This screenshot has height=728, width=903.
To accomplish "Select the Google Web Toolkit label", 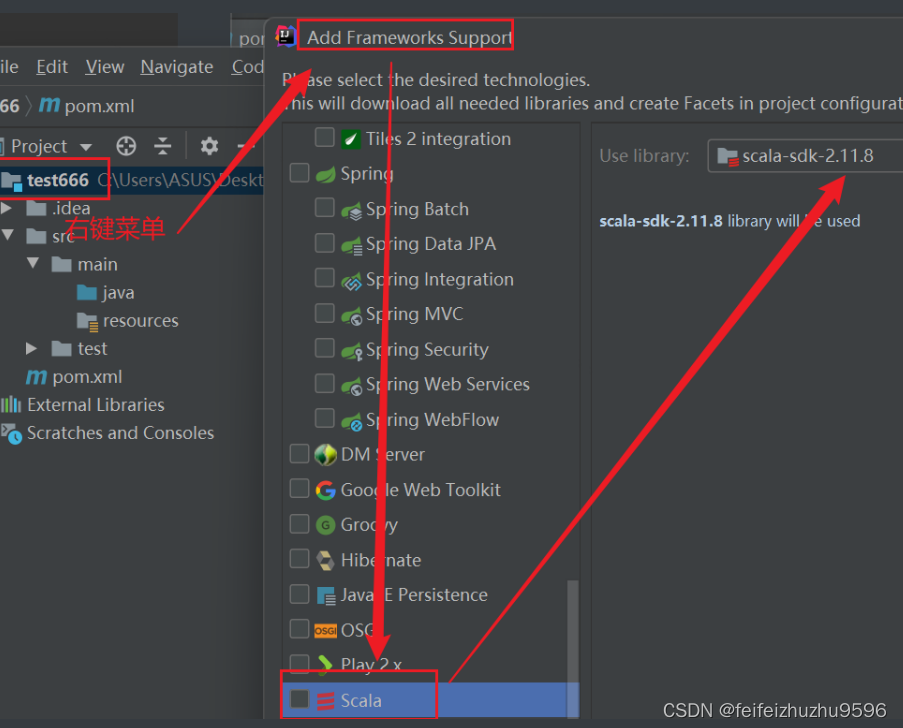I will click(420, 490).
